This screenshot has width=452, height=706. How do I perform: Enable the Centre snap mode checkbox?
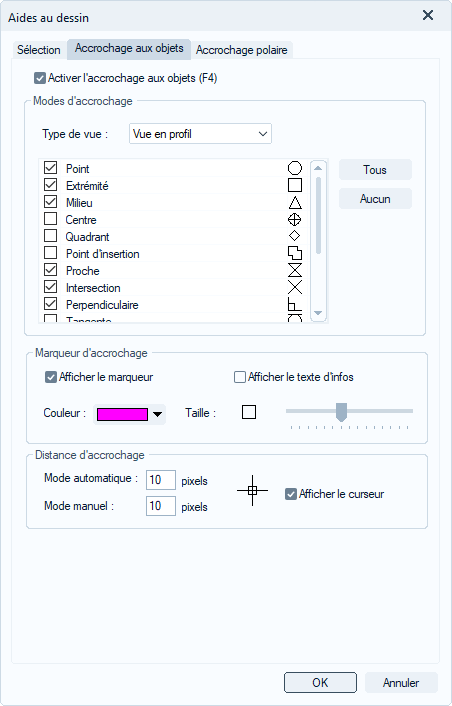point(50,219)
